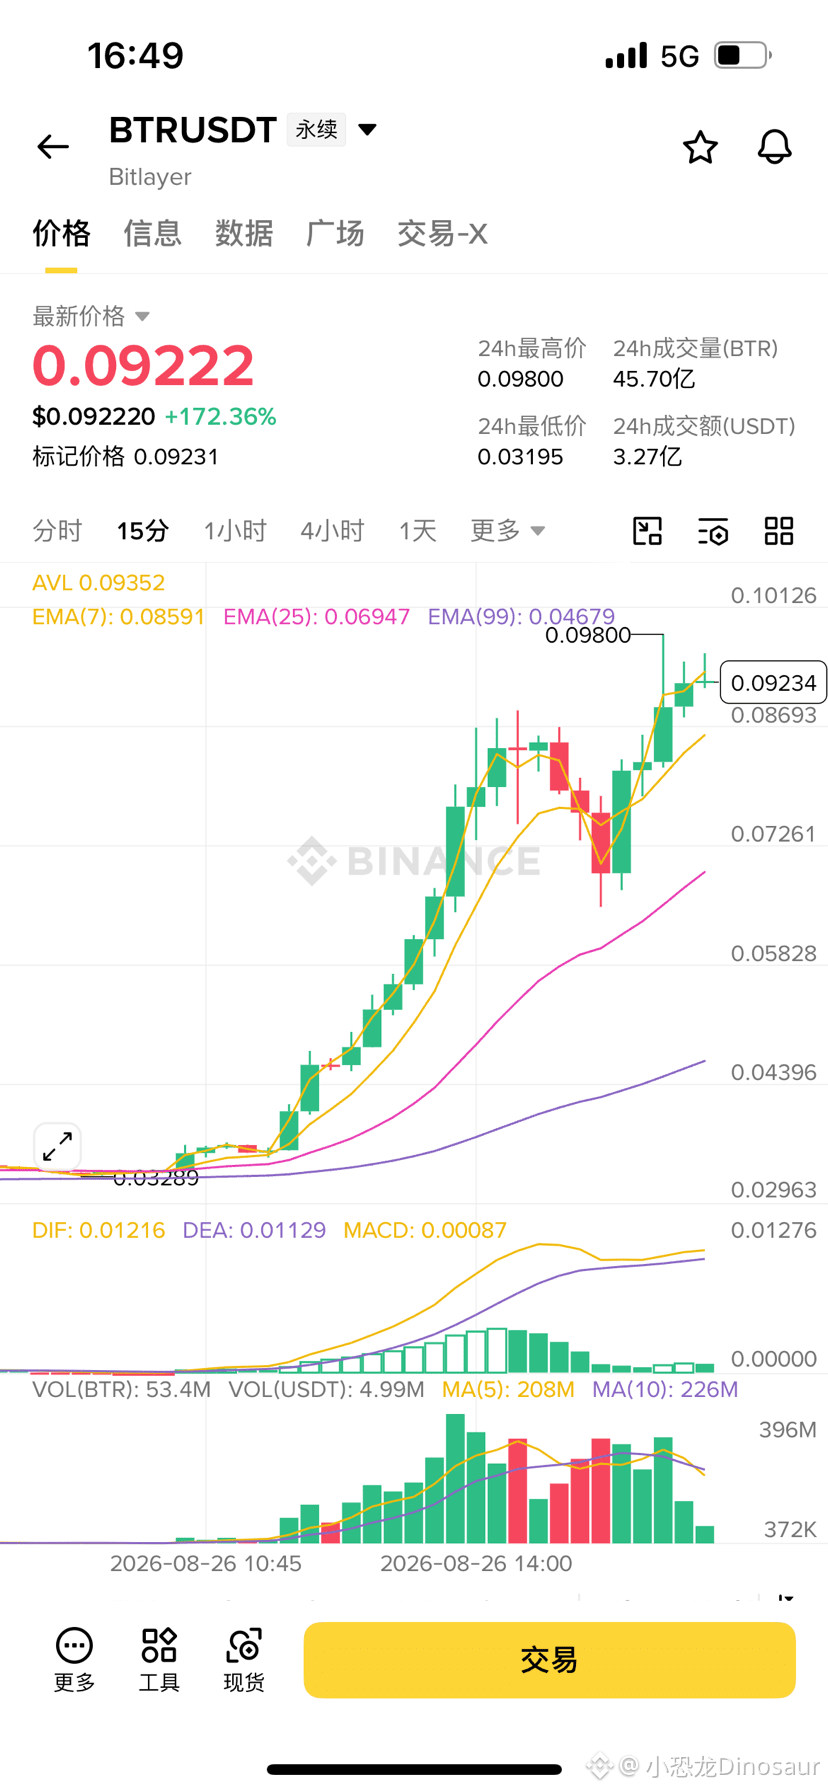Open 更多 timeframe dropdown
Image resolution: width=828 pixels, height=1792 pixels.
click(x=508, y=530)
